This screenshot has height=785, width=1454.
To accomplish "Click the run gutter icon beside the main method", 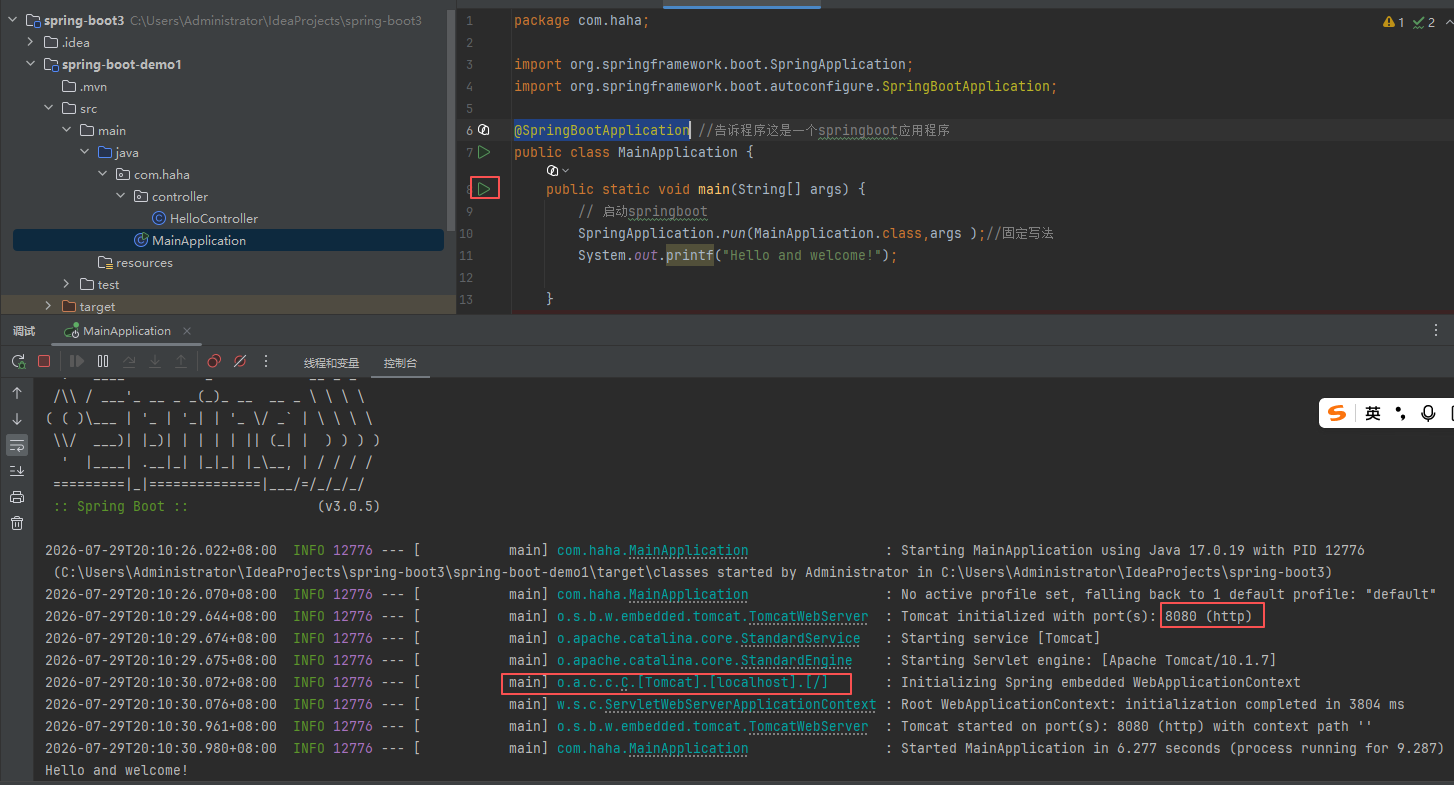I will point(484,188).
